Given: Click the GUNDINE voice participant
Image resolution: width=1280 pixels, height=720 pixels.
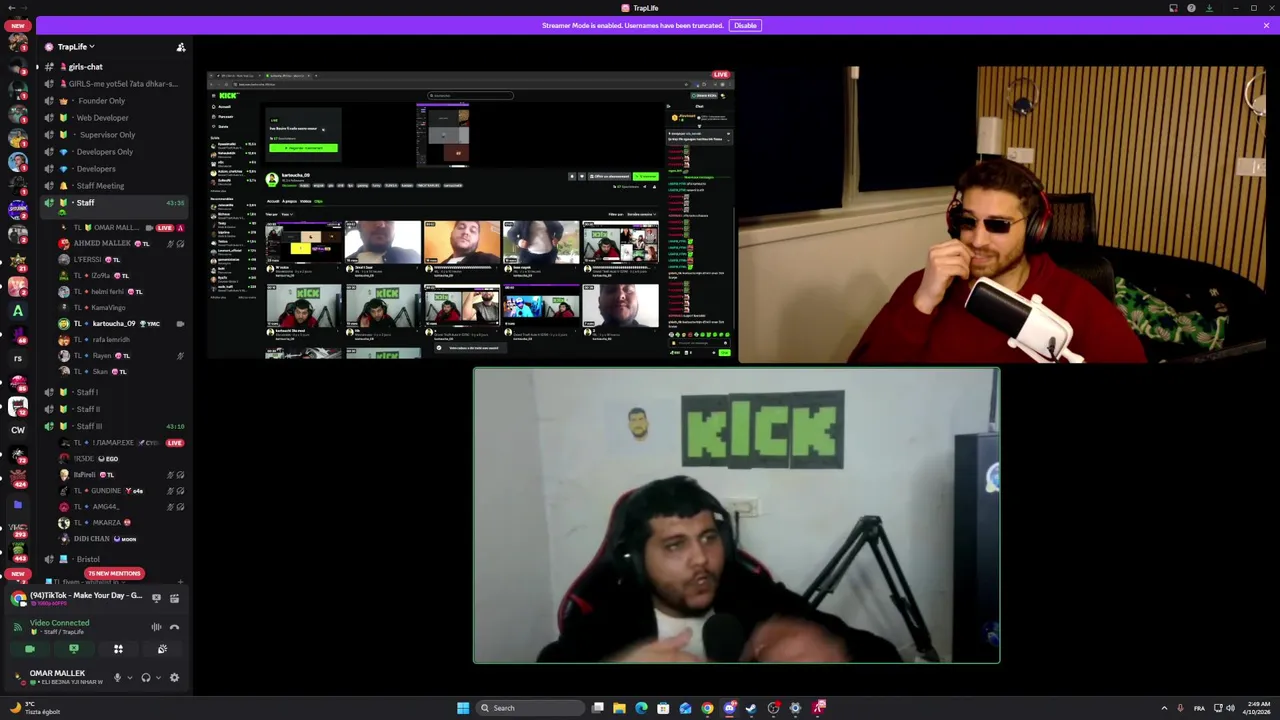Looking at the screenshot, I should 120,490.
